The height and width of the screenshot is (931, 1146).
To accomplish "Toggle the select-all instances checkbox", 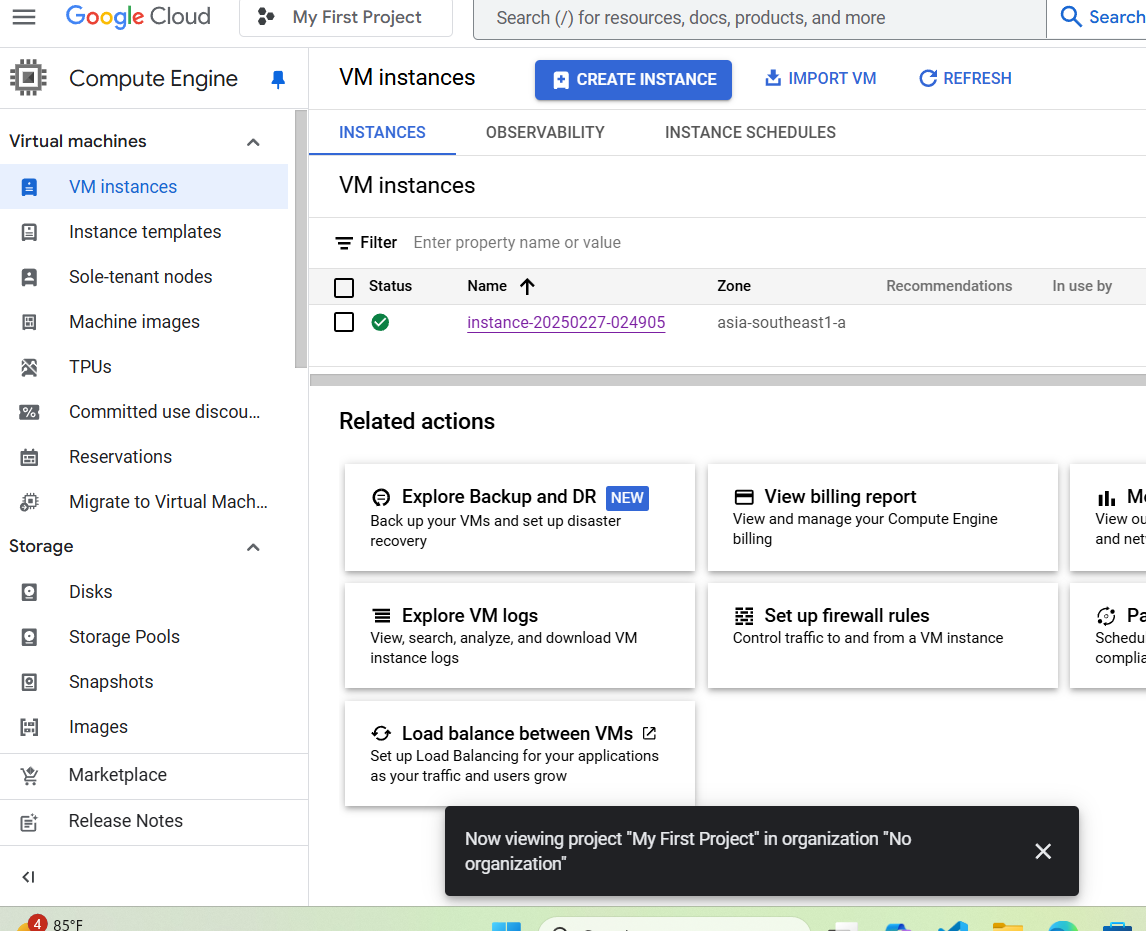I will pos(344,287).
